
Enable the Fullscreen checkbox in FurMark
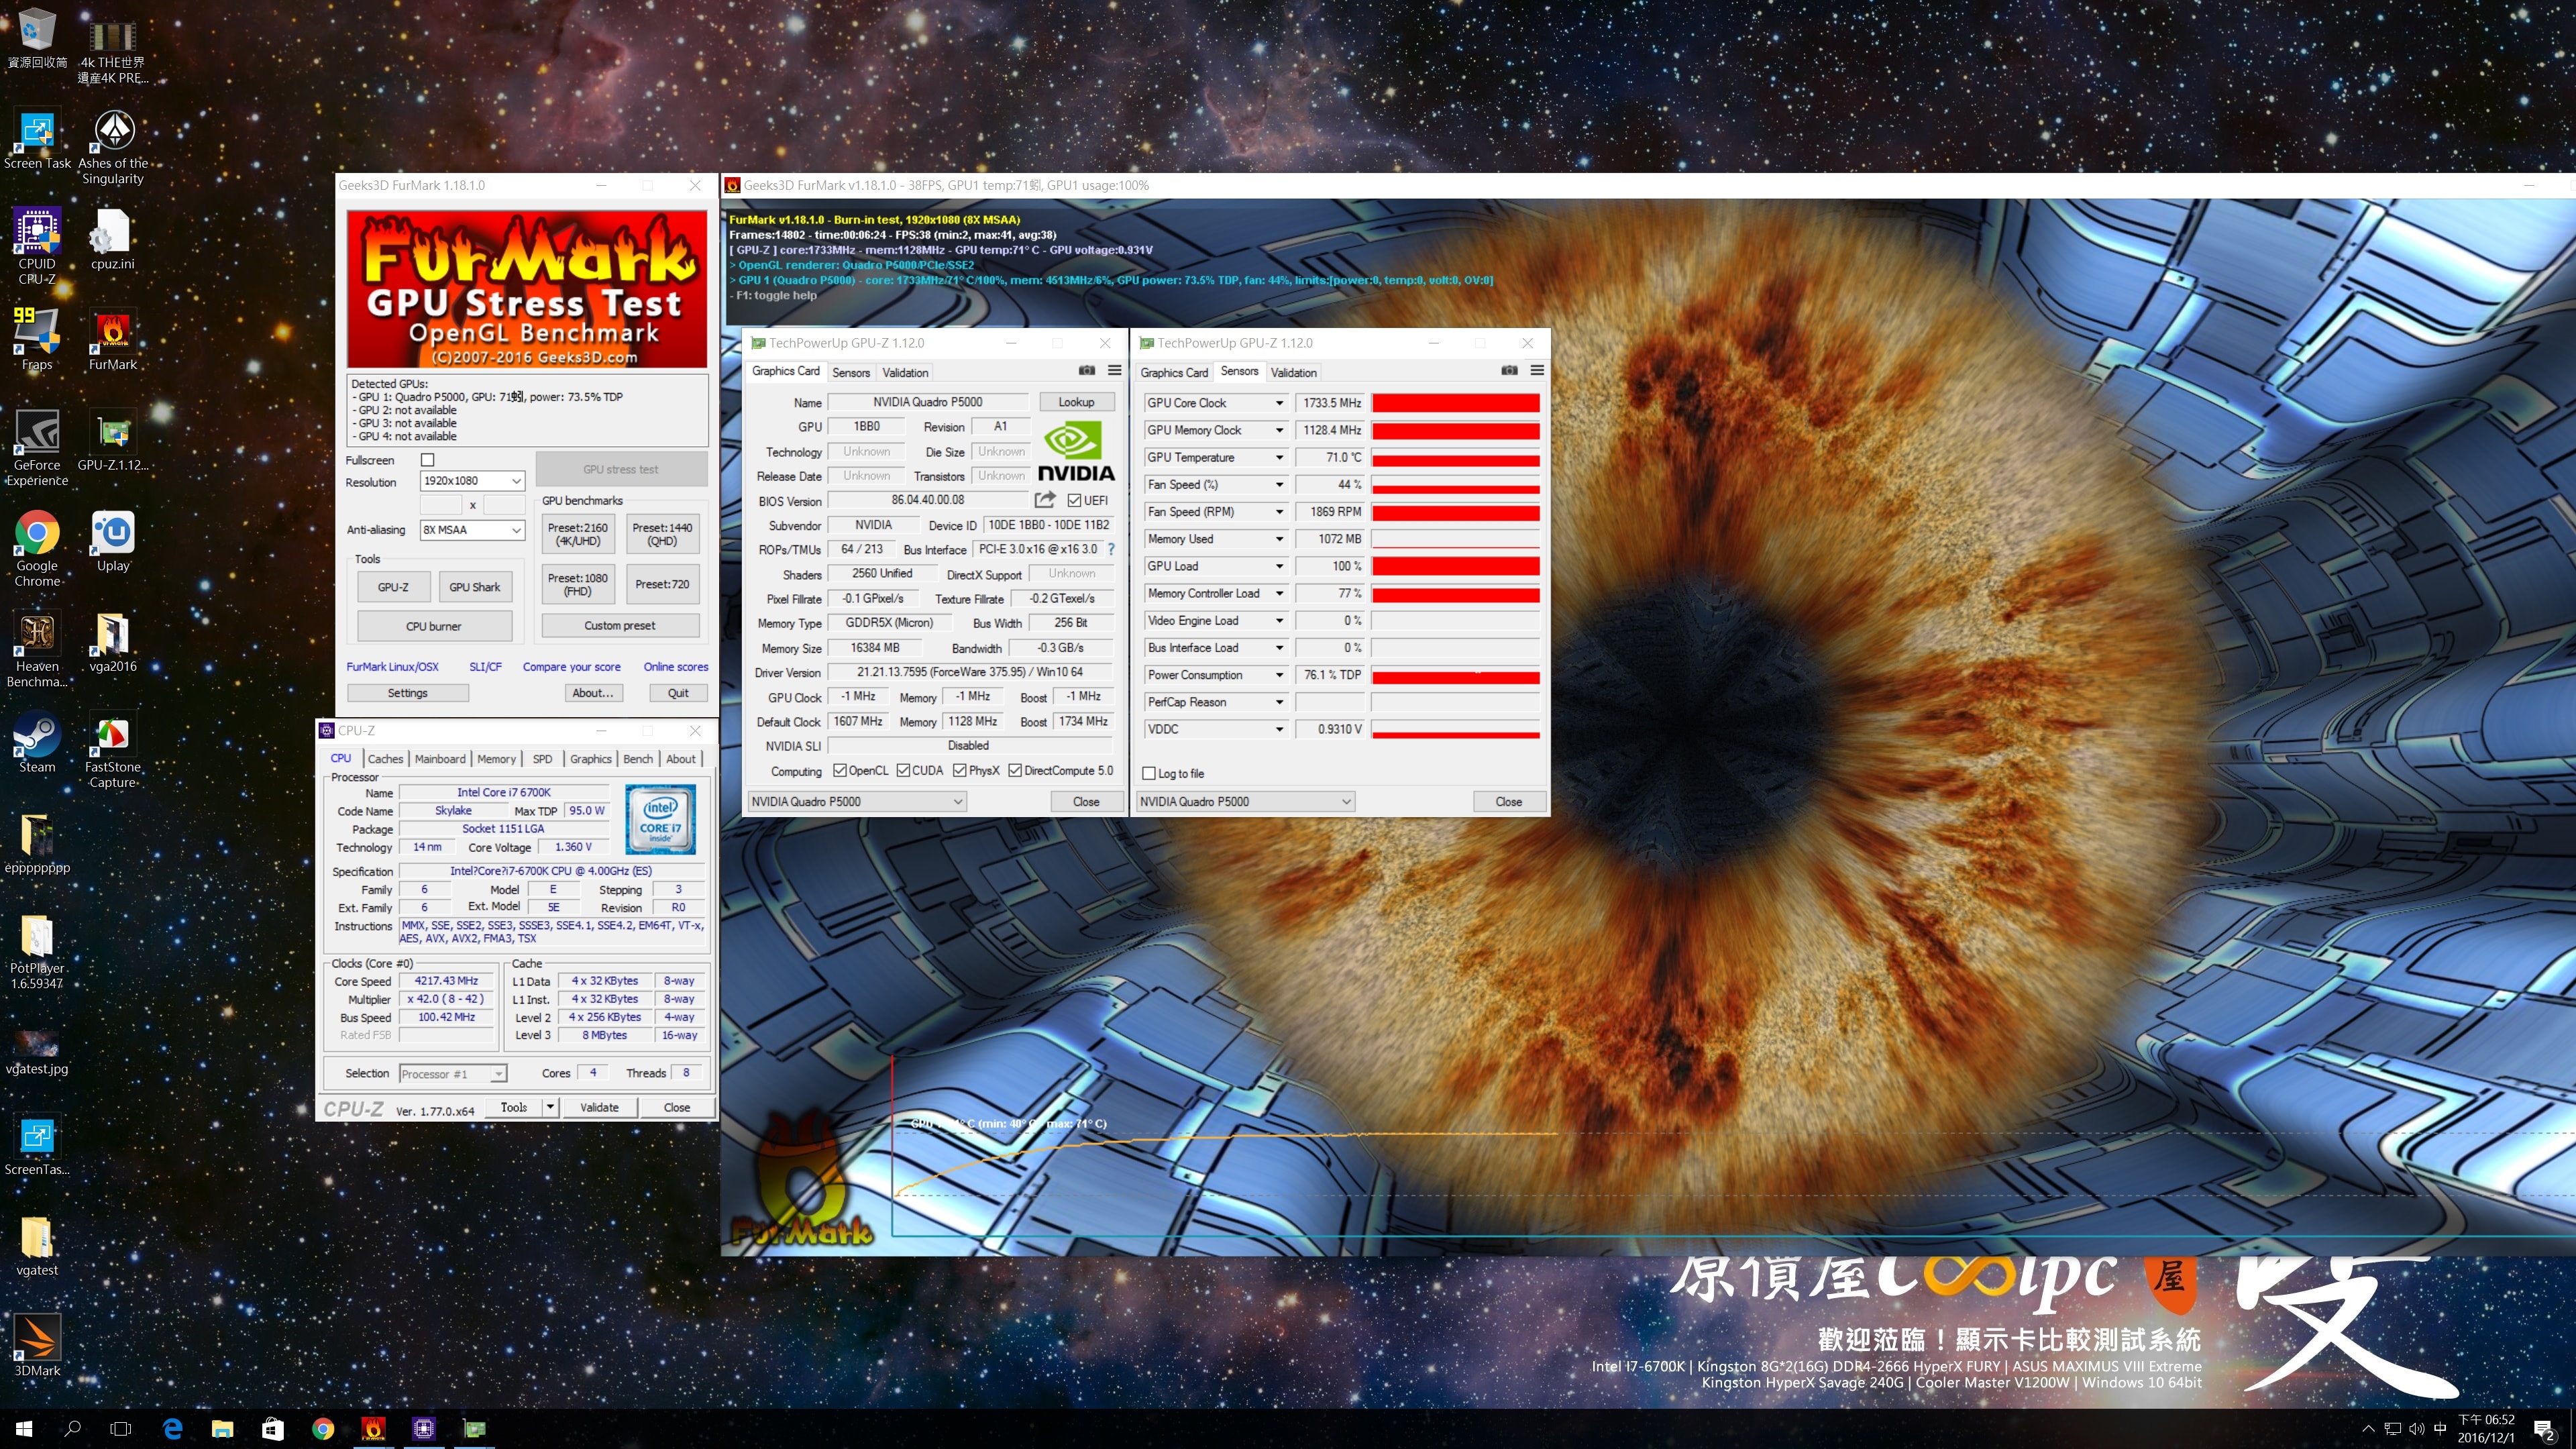tap(428, 460)
